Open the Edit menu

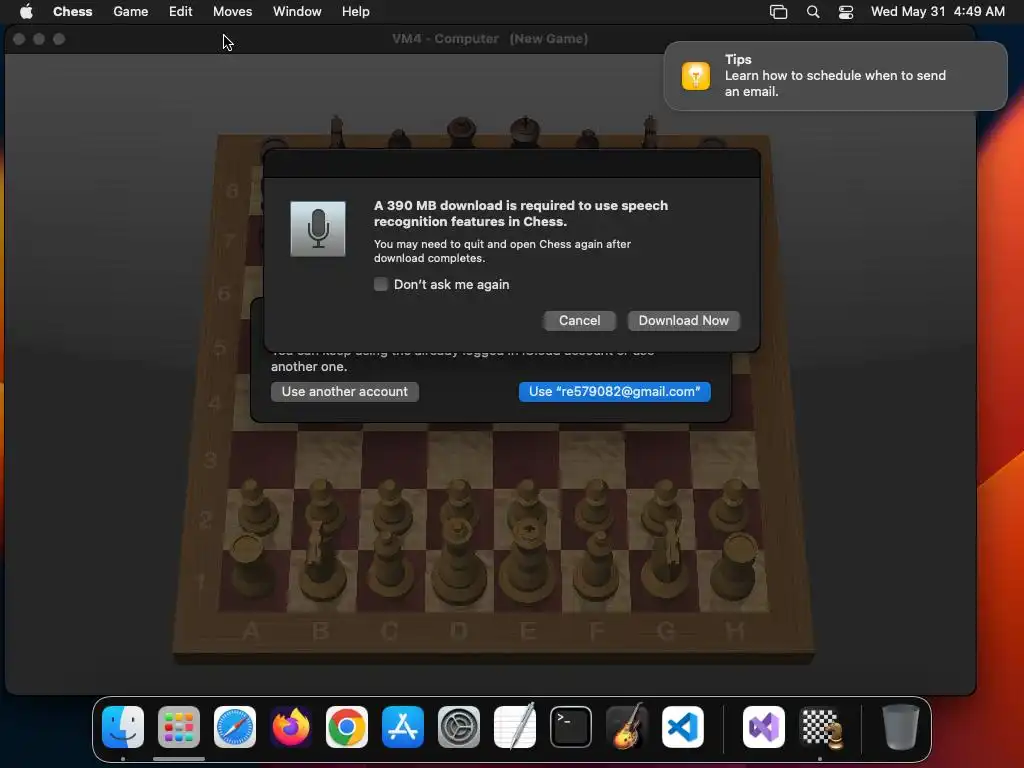tap(180, 12)
